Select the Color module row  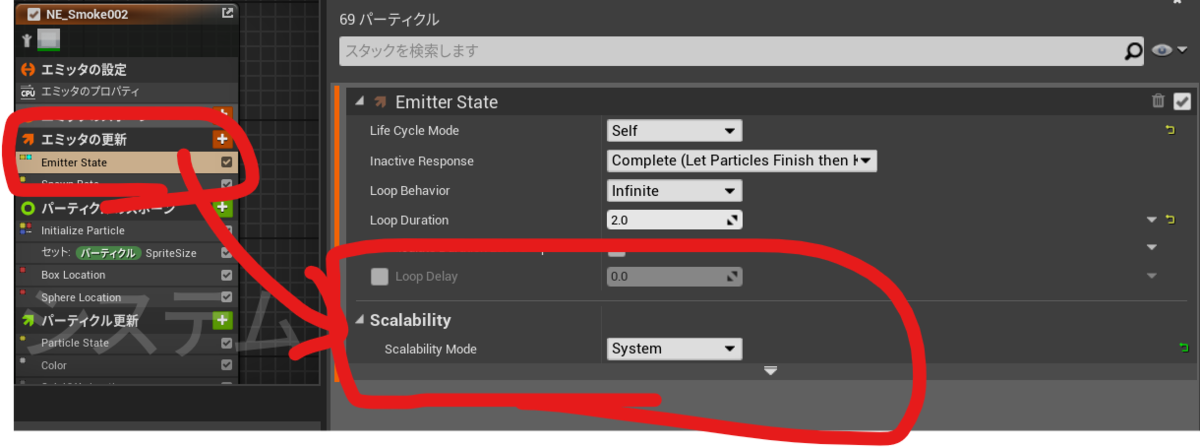127,366
